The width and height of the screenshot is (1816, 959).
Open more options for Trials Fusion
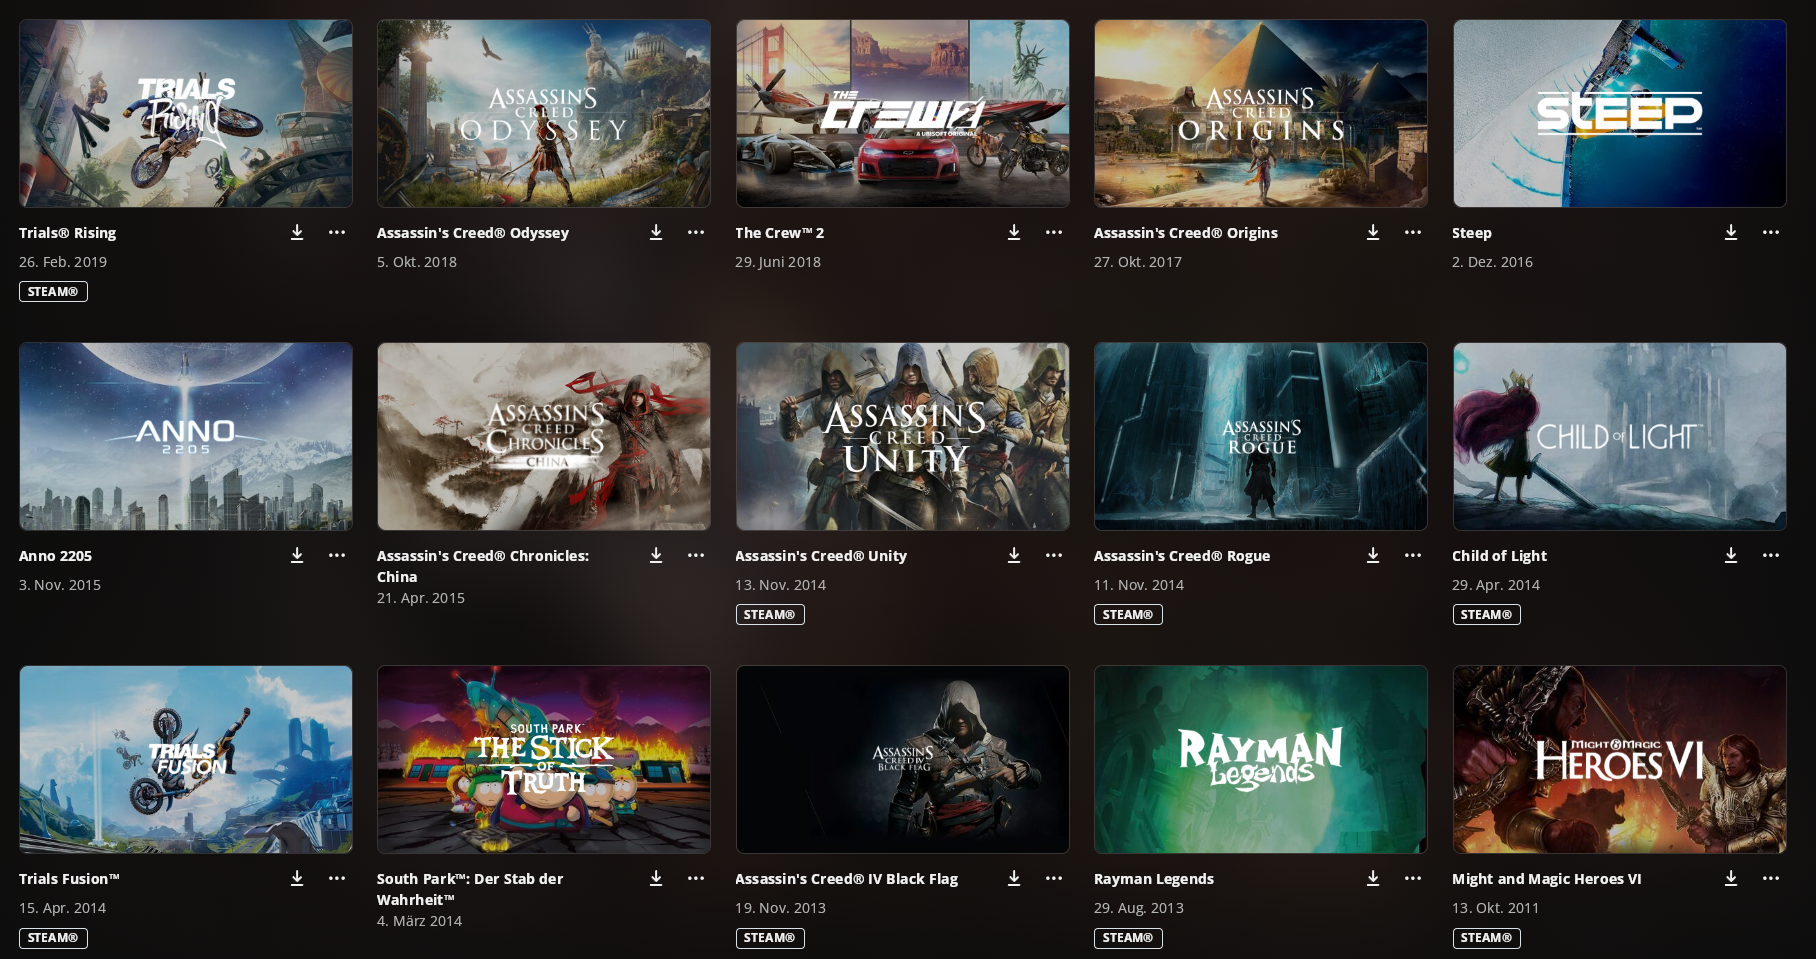pos(337,878)
